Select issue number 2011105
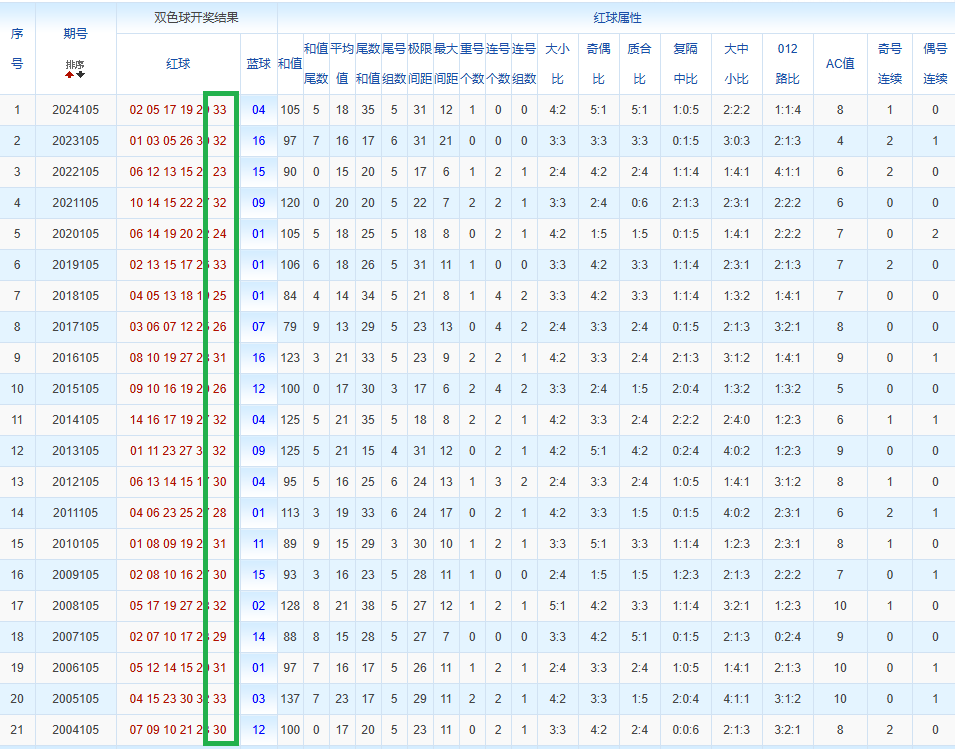The image size is (955, 749). coord(76,513)
